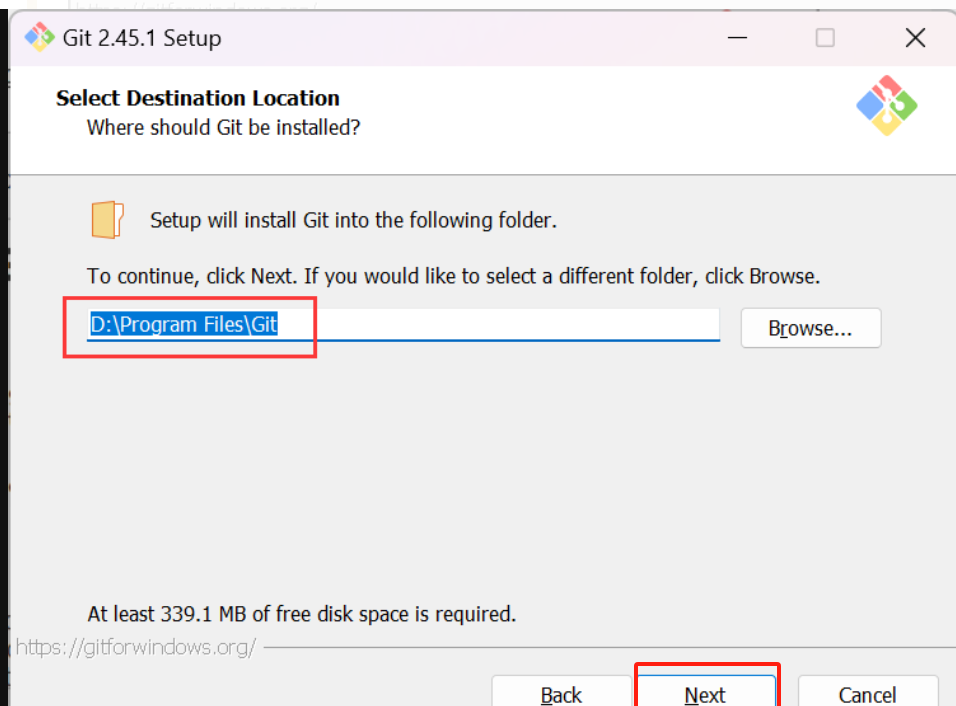The image size is (956, 706).
Task: Cancel the Git installation
Action: pyautogui.click(x=867, y=694)
